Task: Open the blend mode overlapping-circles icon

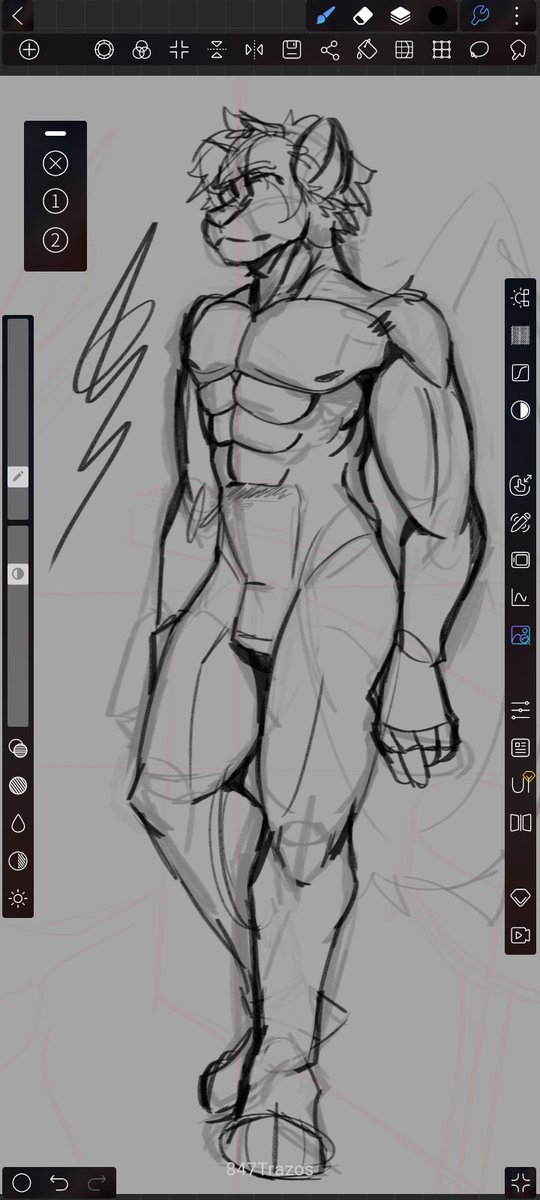Action: tap(17, 748)
